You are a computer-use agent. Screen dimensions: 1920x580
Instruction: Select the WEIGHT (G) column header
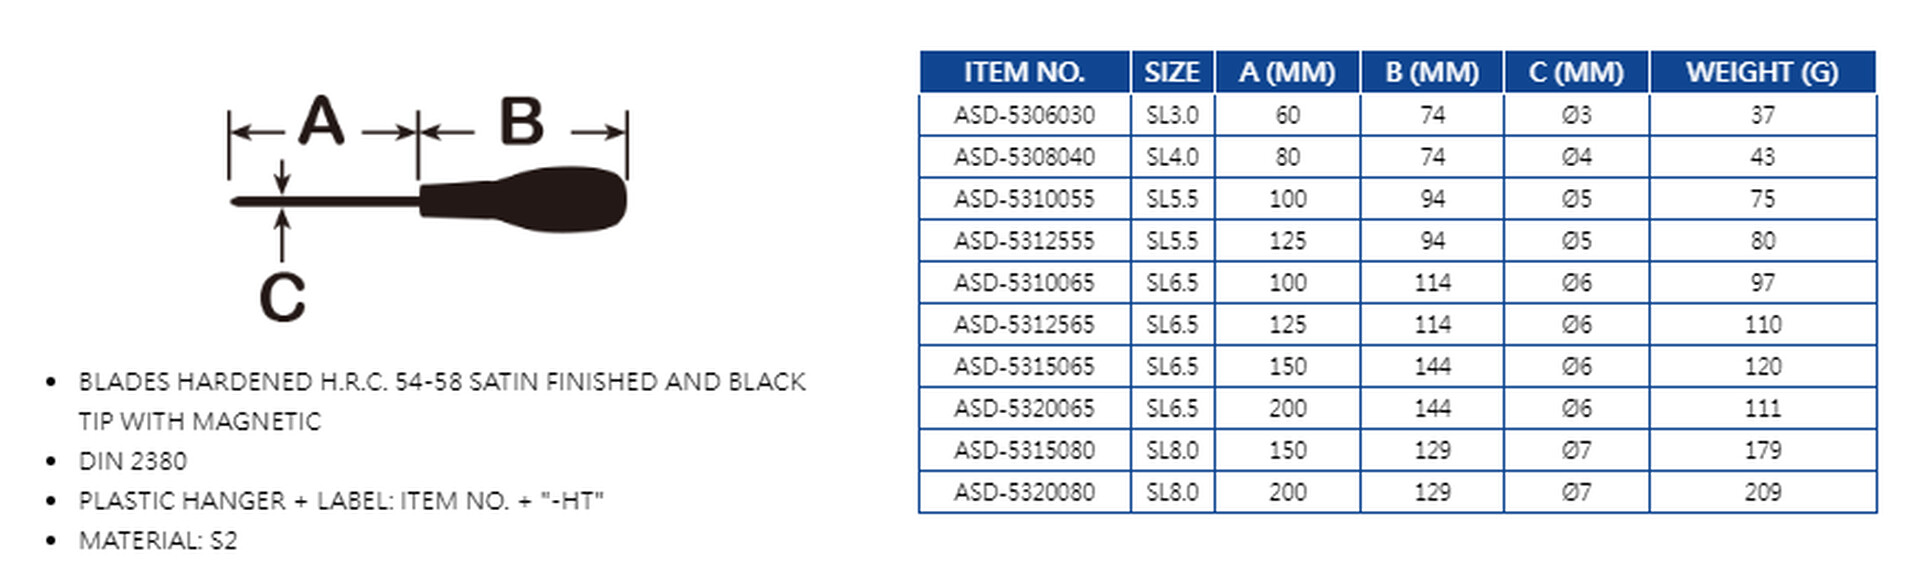coord(1762,72)
